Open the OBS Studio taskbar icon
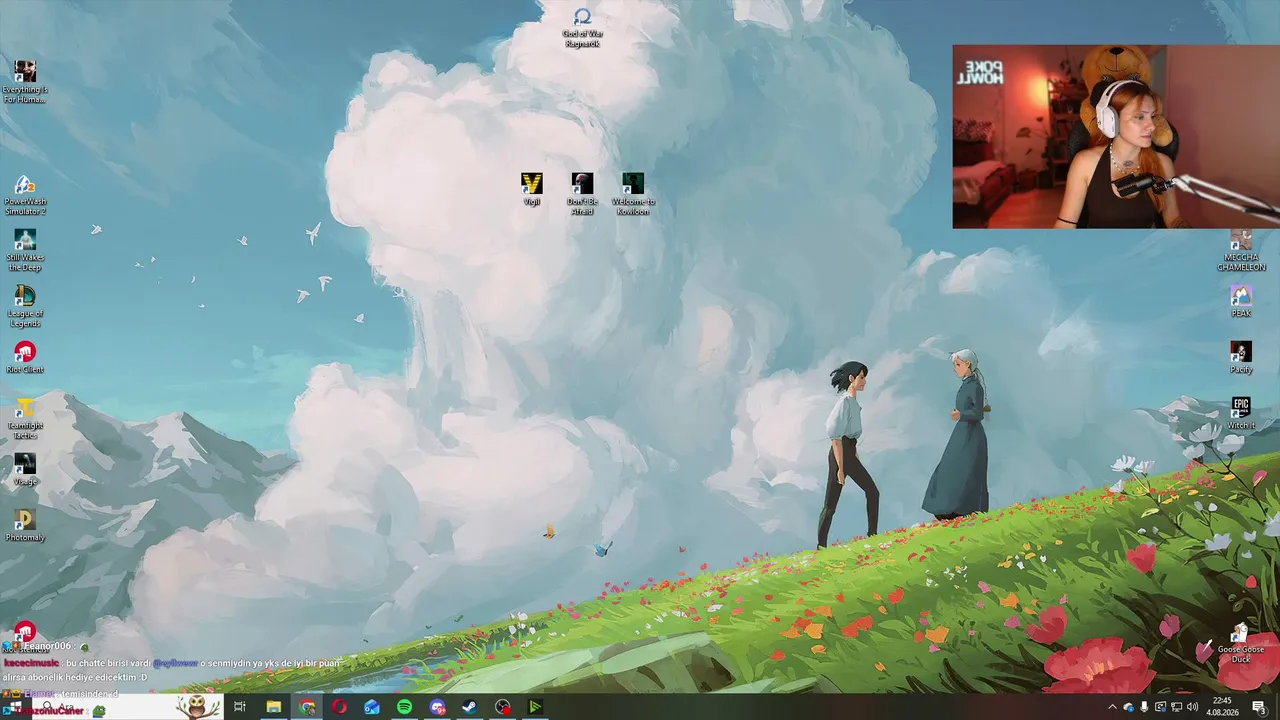Viewport: 1280px width, 720px height. [502, 707]
